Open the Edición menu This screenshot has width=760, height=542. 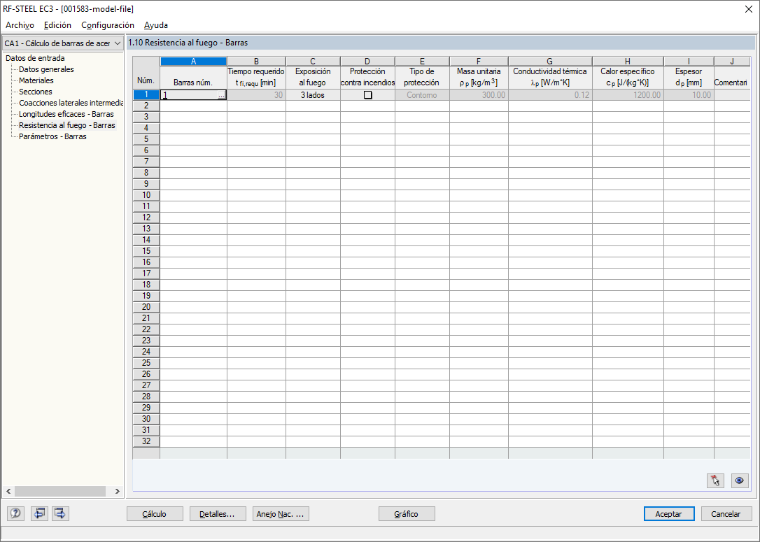click(58, 25)
